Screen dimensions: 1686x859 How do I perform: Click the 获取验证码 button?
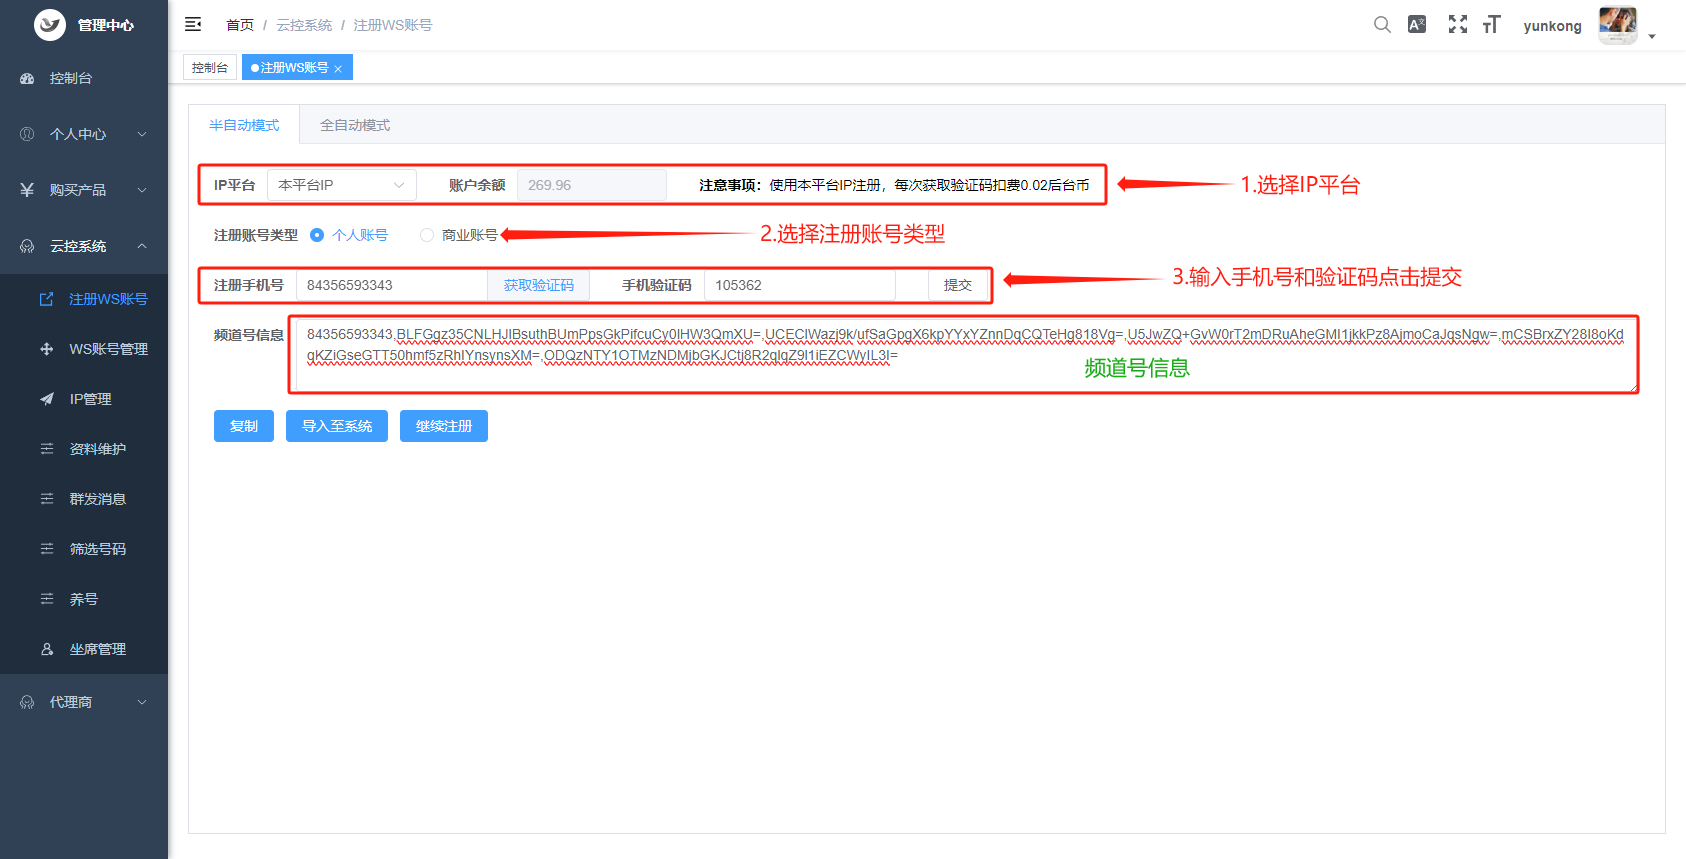pyautogui.click(x=539, y=285)
